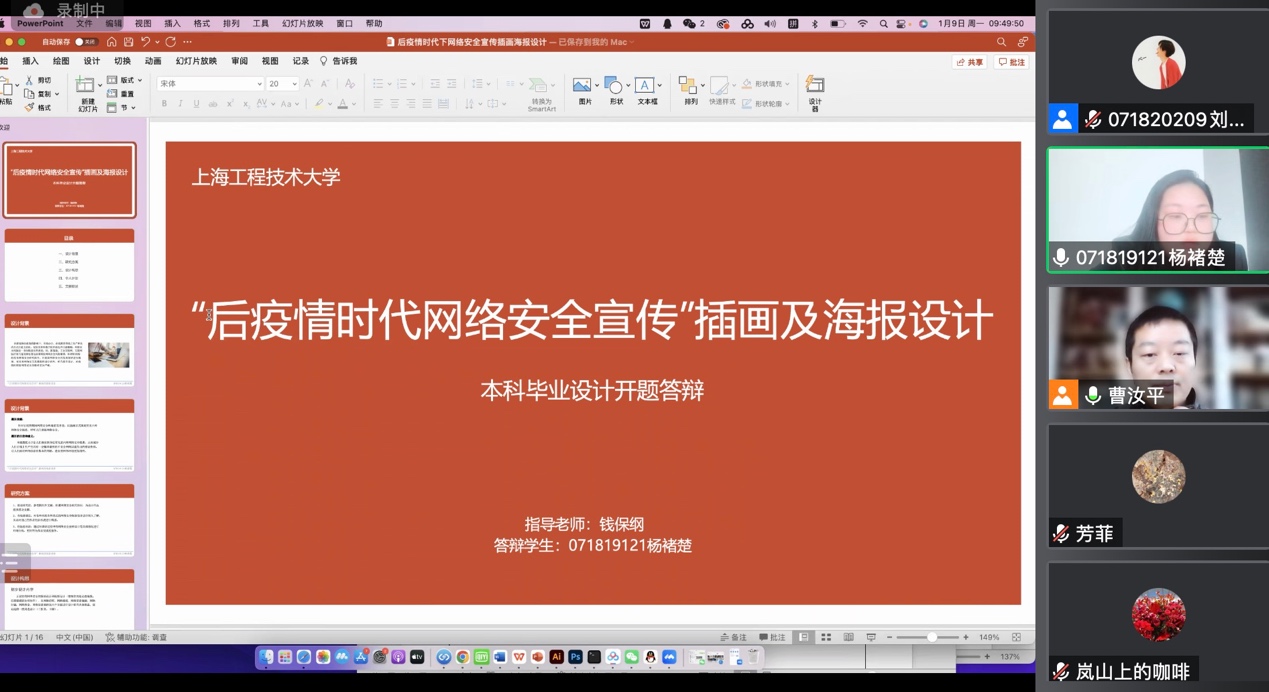This screenshot has width=1269, height=692.
Task: Open the Design (设计) ribbon tab
Action: coord(91,61)
